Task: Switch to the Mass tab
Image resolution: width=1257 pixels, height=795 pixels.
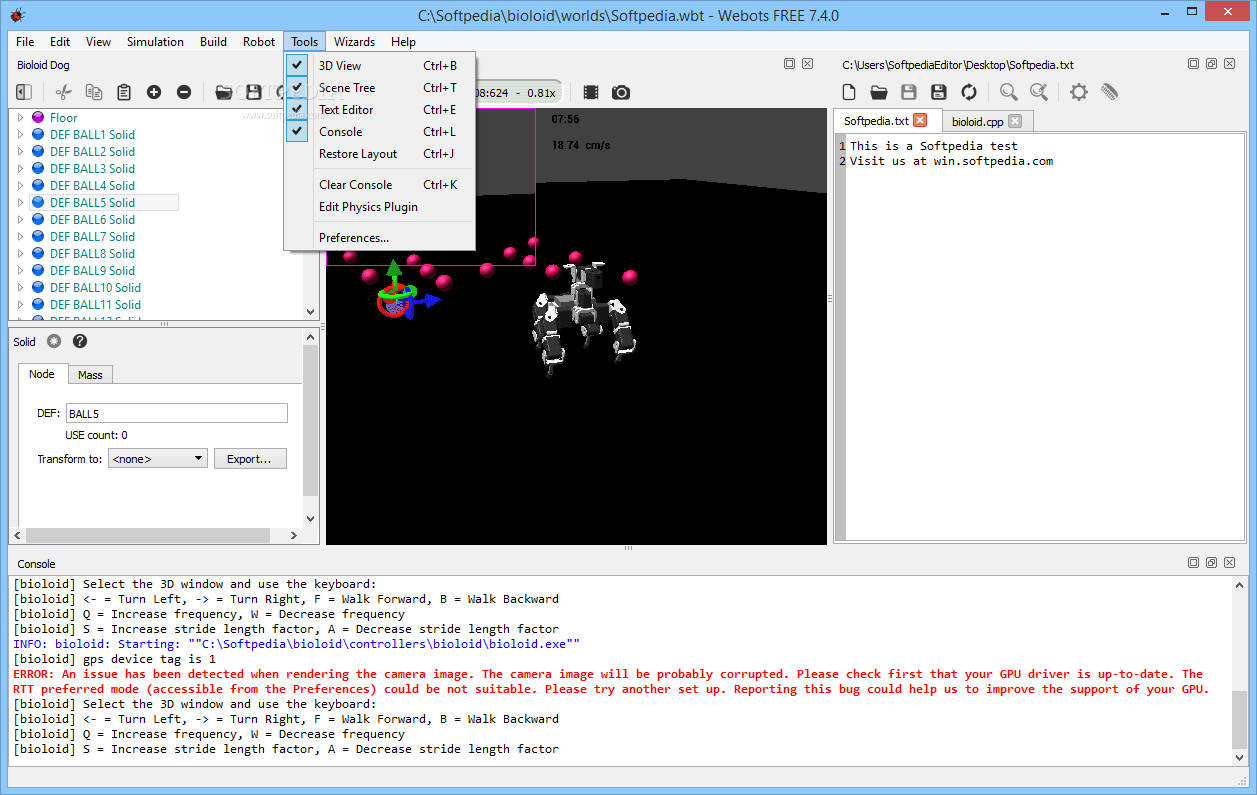Action: pyautogui.click(x=90, y=375)
